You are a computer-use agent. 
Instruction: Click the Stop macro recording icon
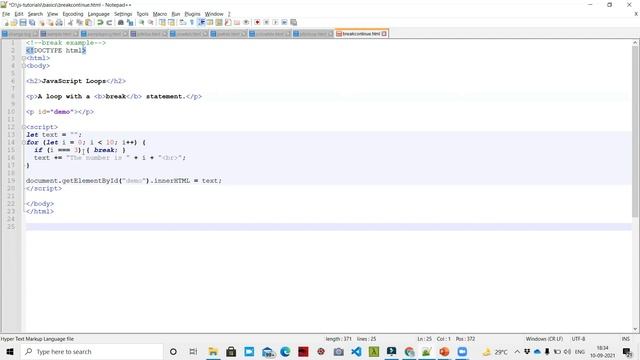point(266,22)
